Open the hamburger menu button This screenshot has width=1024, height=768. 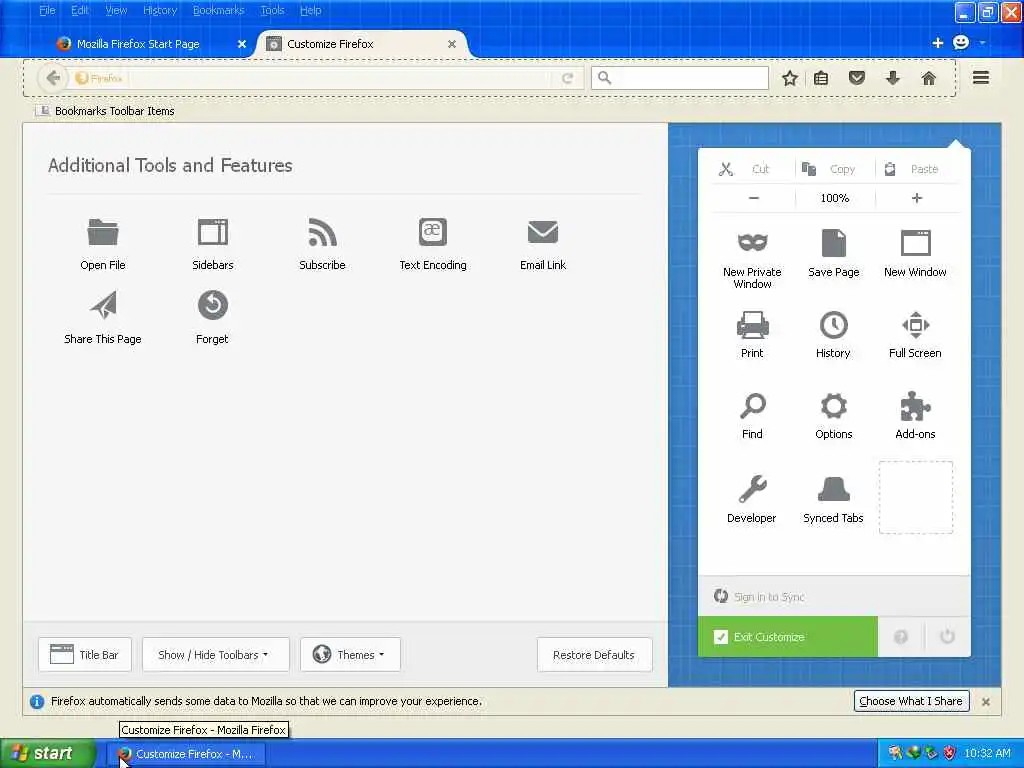[x=981, y=78]
